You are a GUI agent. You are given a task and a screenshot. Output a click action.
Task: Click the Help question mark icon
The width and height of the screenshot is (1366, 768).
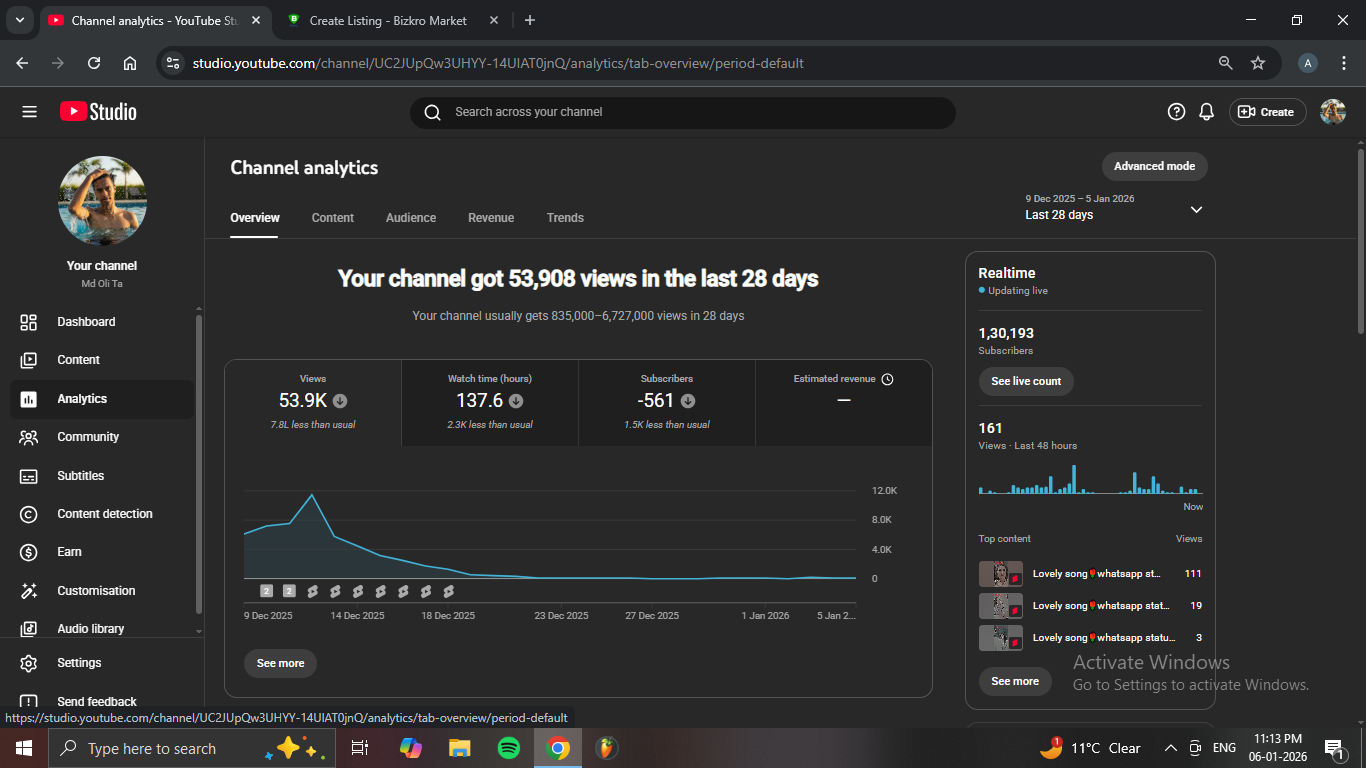pos(1176,112)
